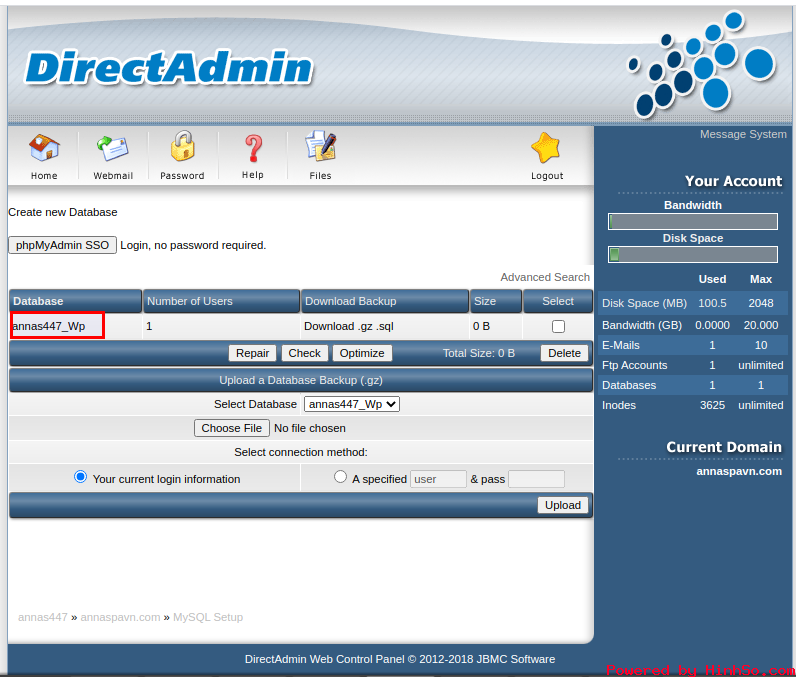
Task: Open the Help question mark icon
Action: pyautogui.click(x=253, y=148)
